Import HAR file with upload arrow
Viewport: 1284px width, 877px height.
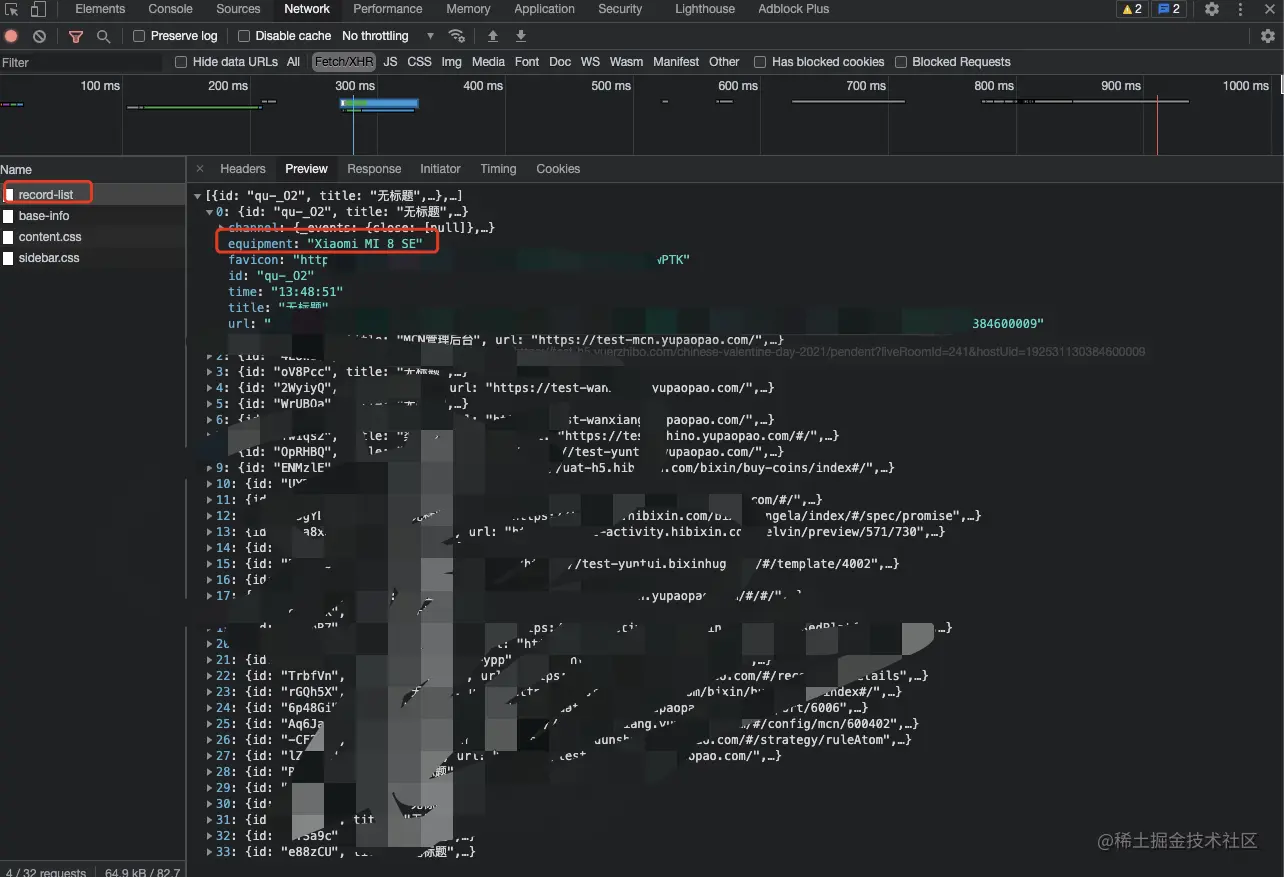[x=493, y=36]
